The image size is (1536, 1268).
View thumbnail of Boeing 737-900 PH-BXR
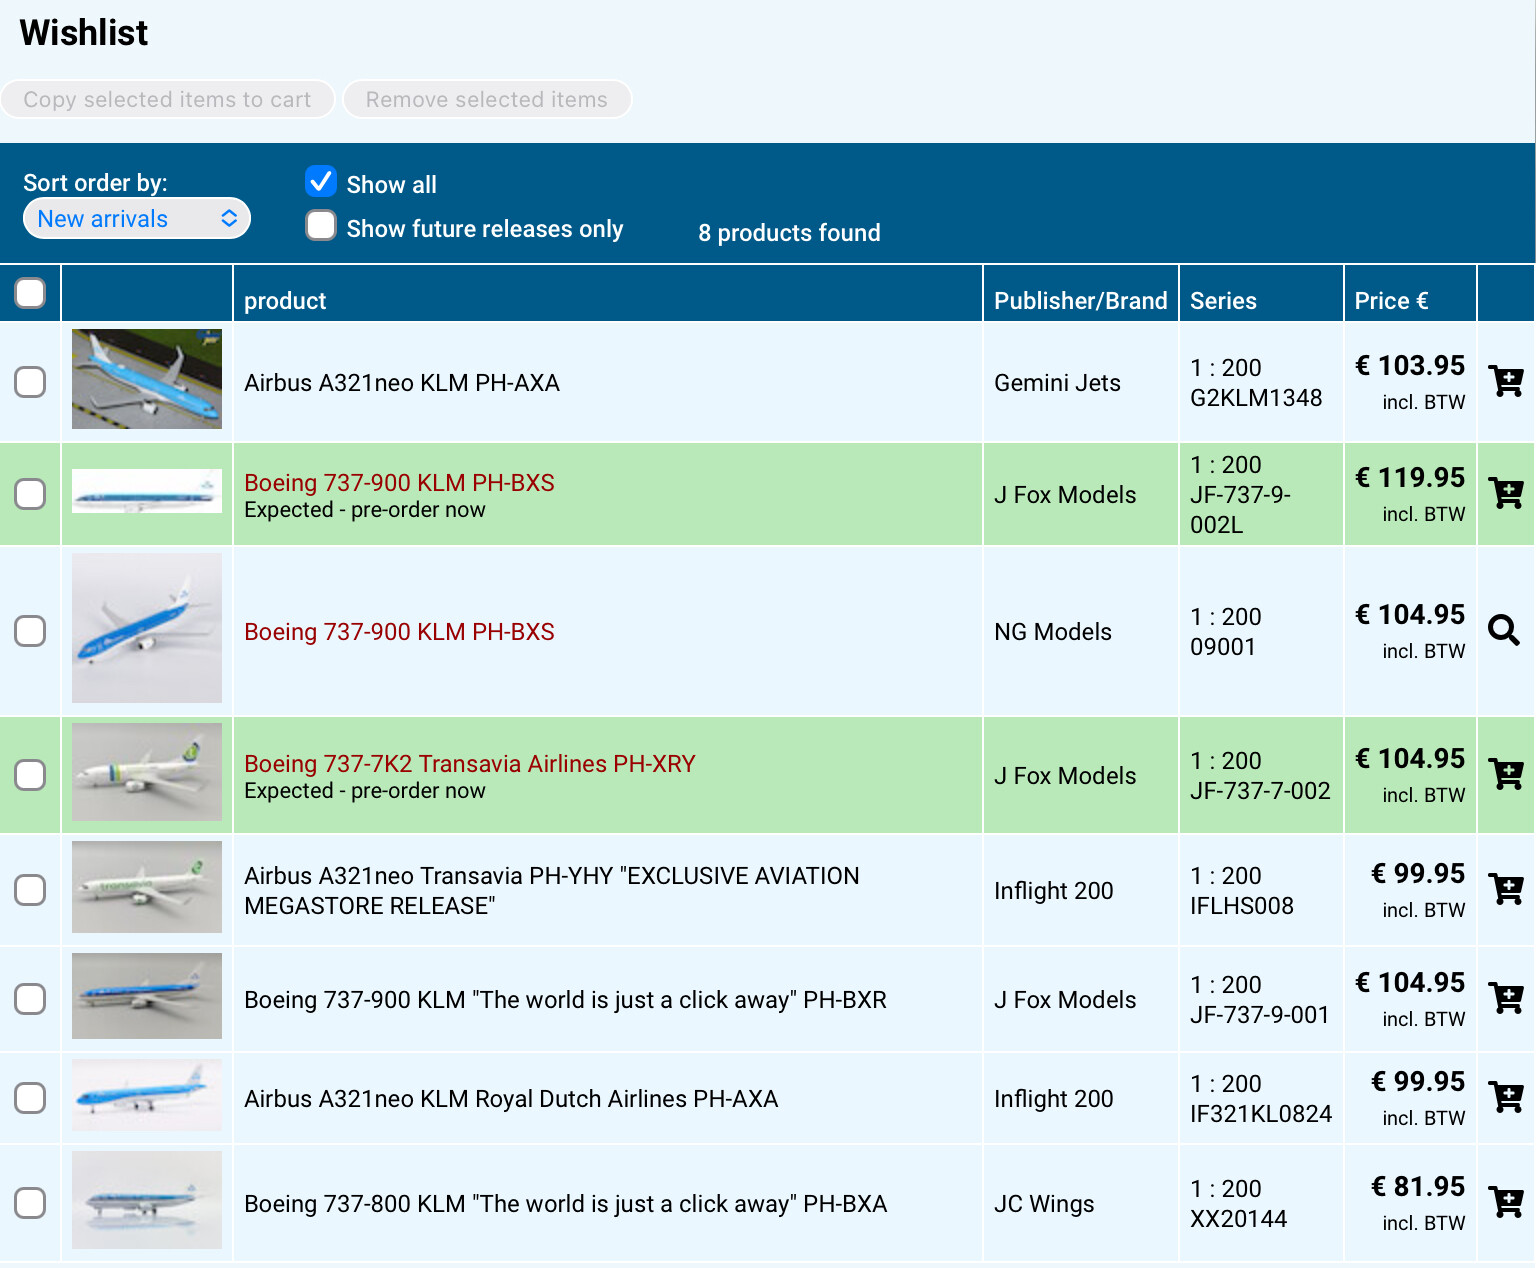pyautogui.click(x=147, y=996)
